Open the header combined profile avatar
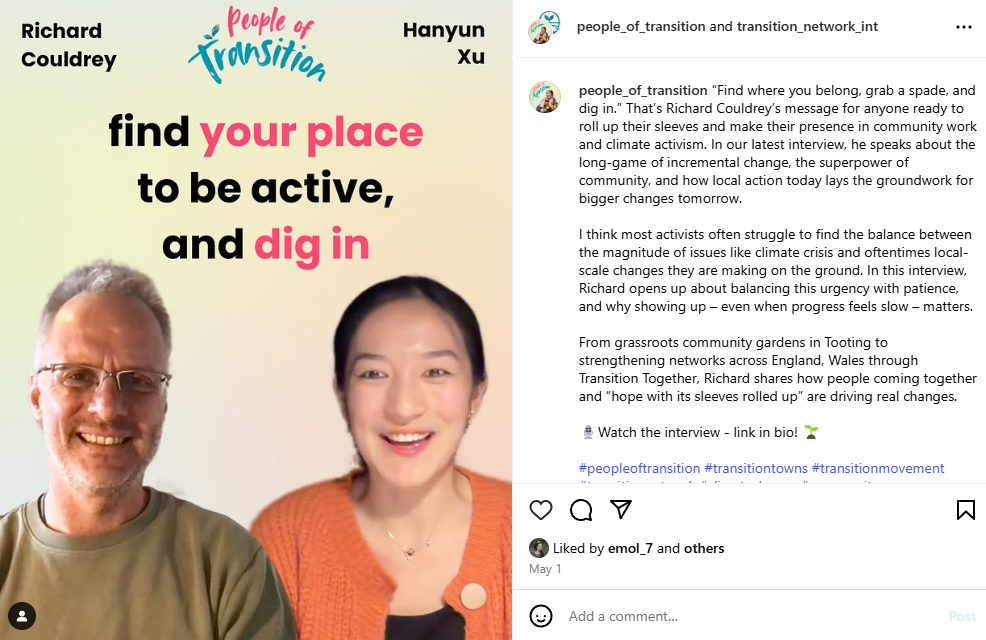Screen dimensions: 986x640 (544, 27)
